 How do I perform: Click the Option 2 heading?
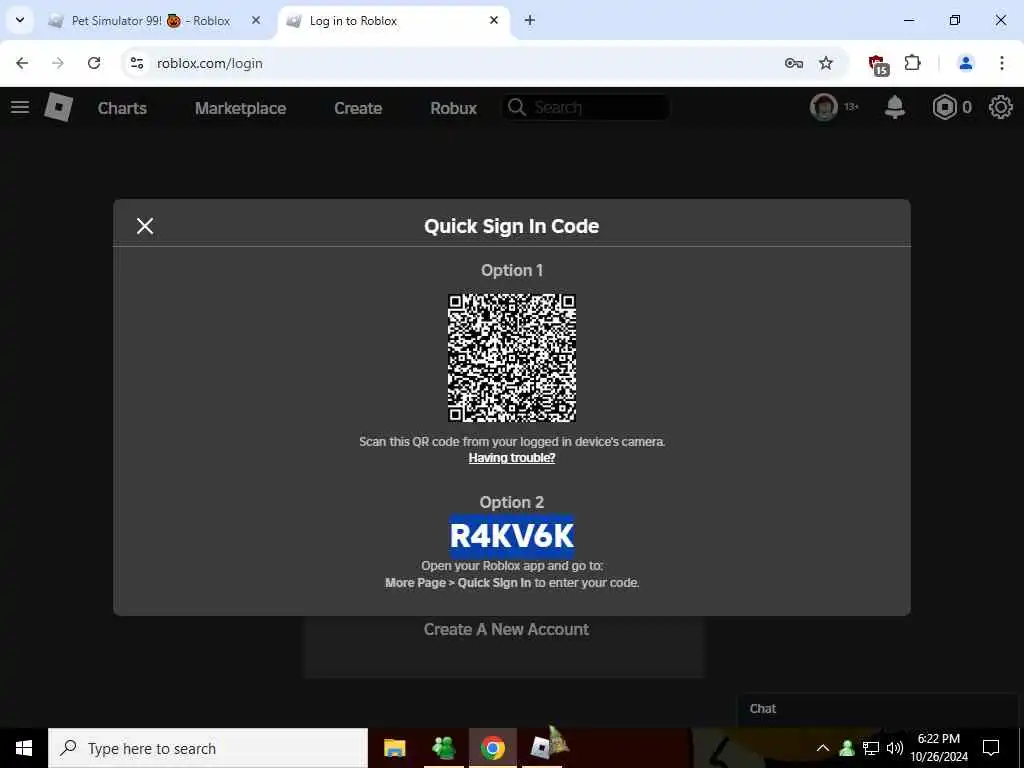point(512,502)
